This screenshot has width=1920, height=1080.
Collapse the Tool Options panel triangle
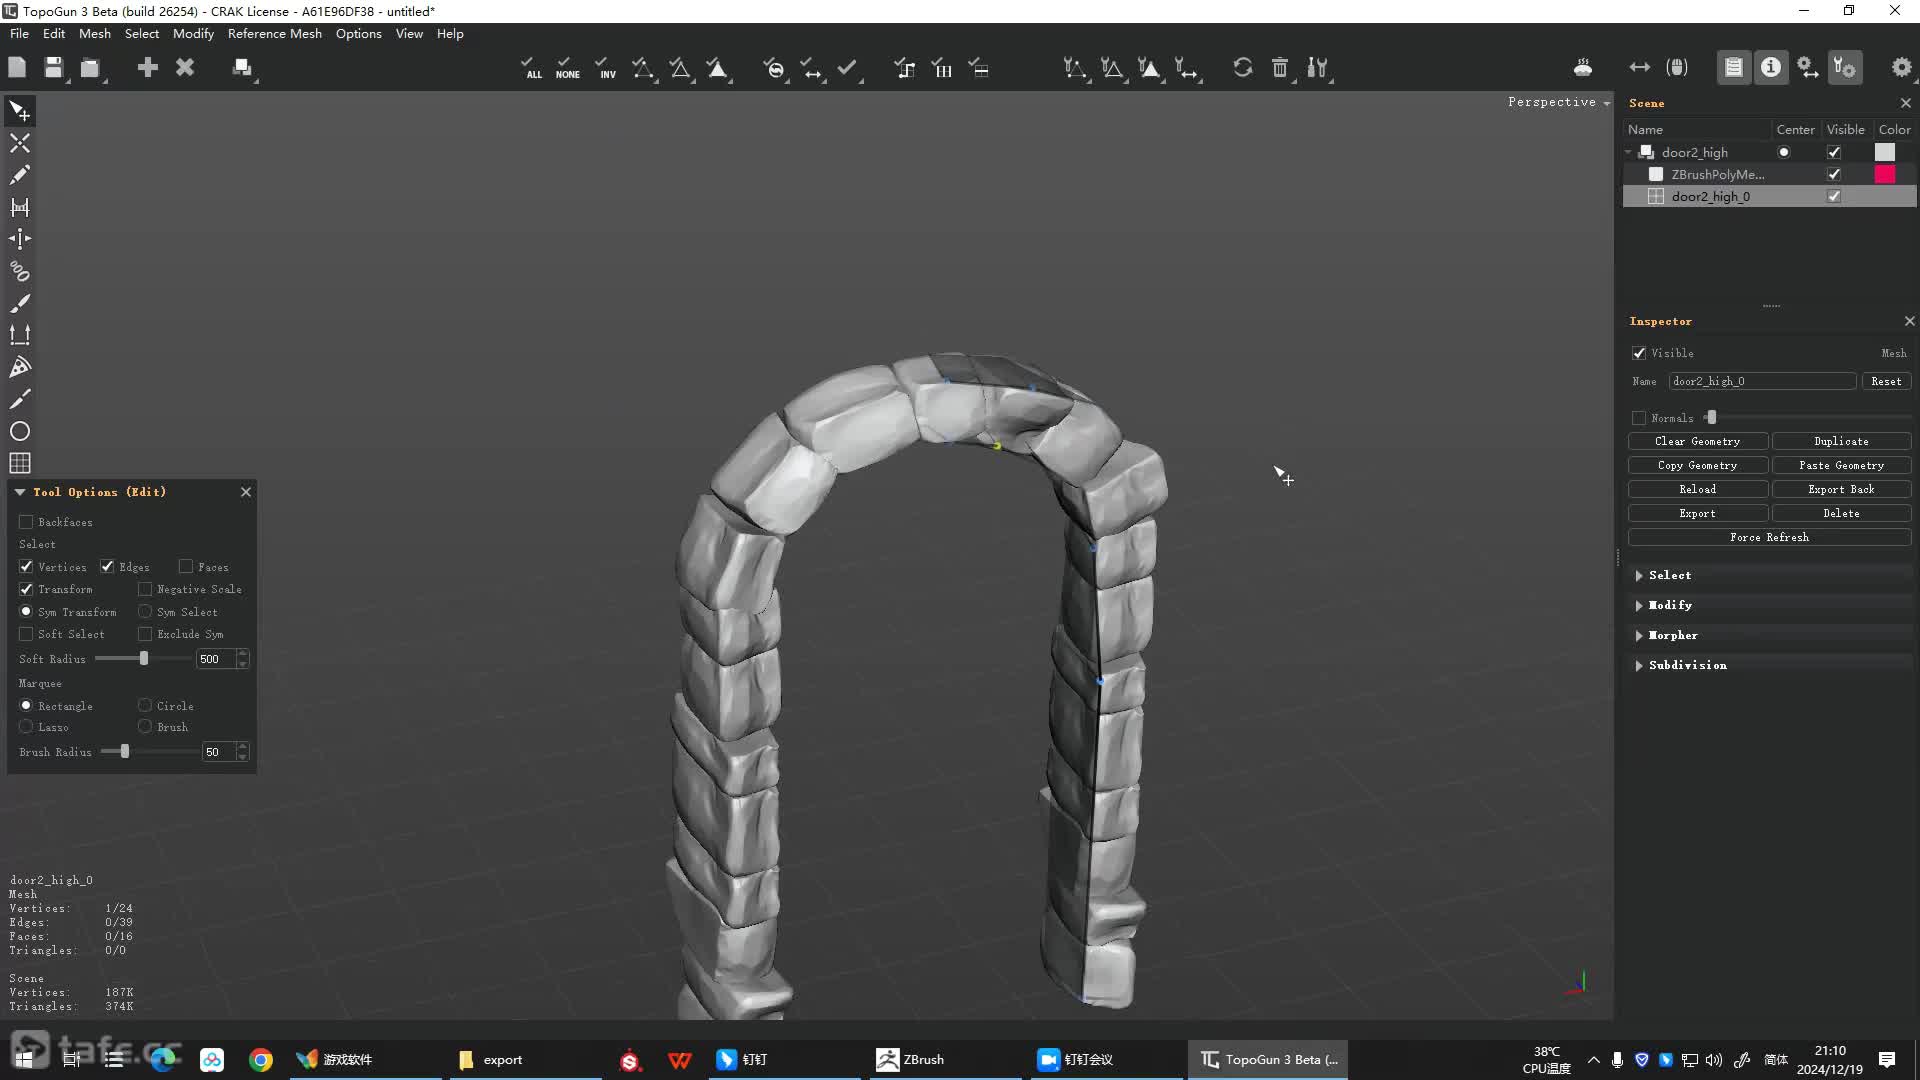click(x=20, y=492)
